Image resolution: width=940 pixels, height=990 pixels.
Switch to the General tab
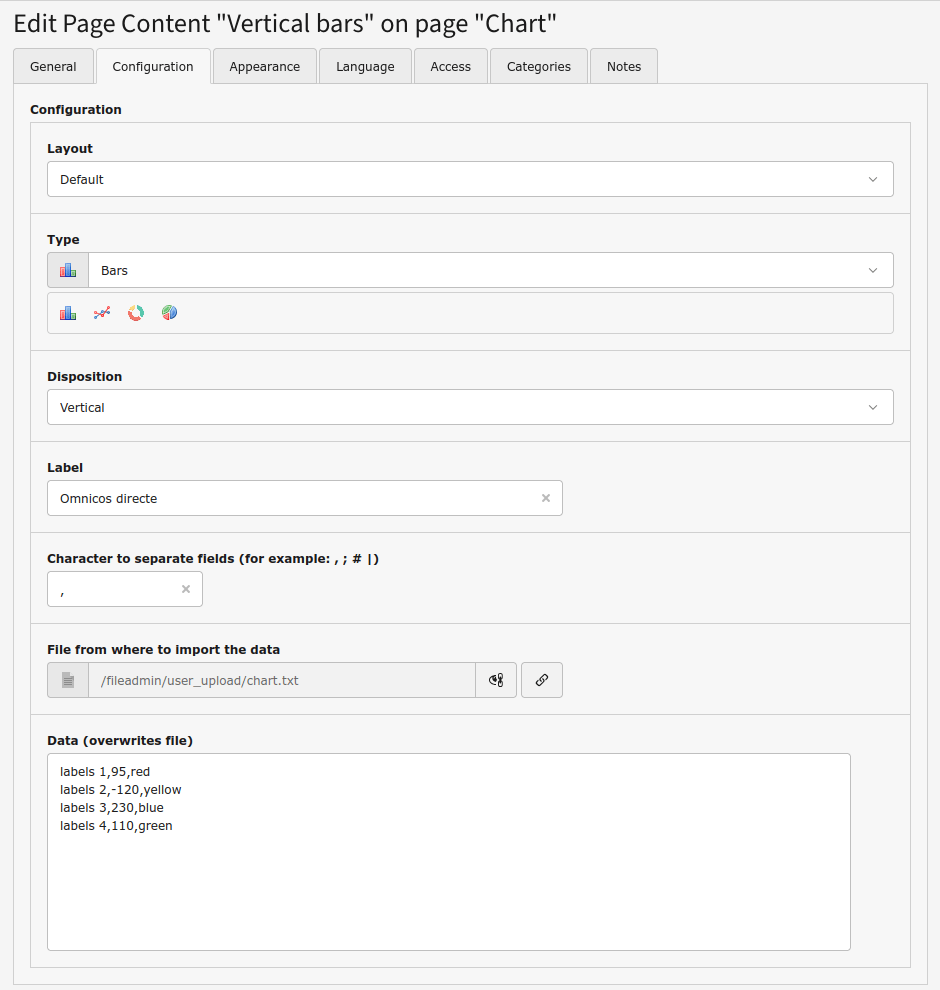53,67
